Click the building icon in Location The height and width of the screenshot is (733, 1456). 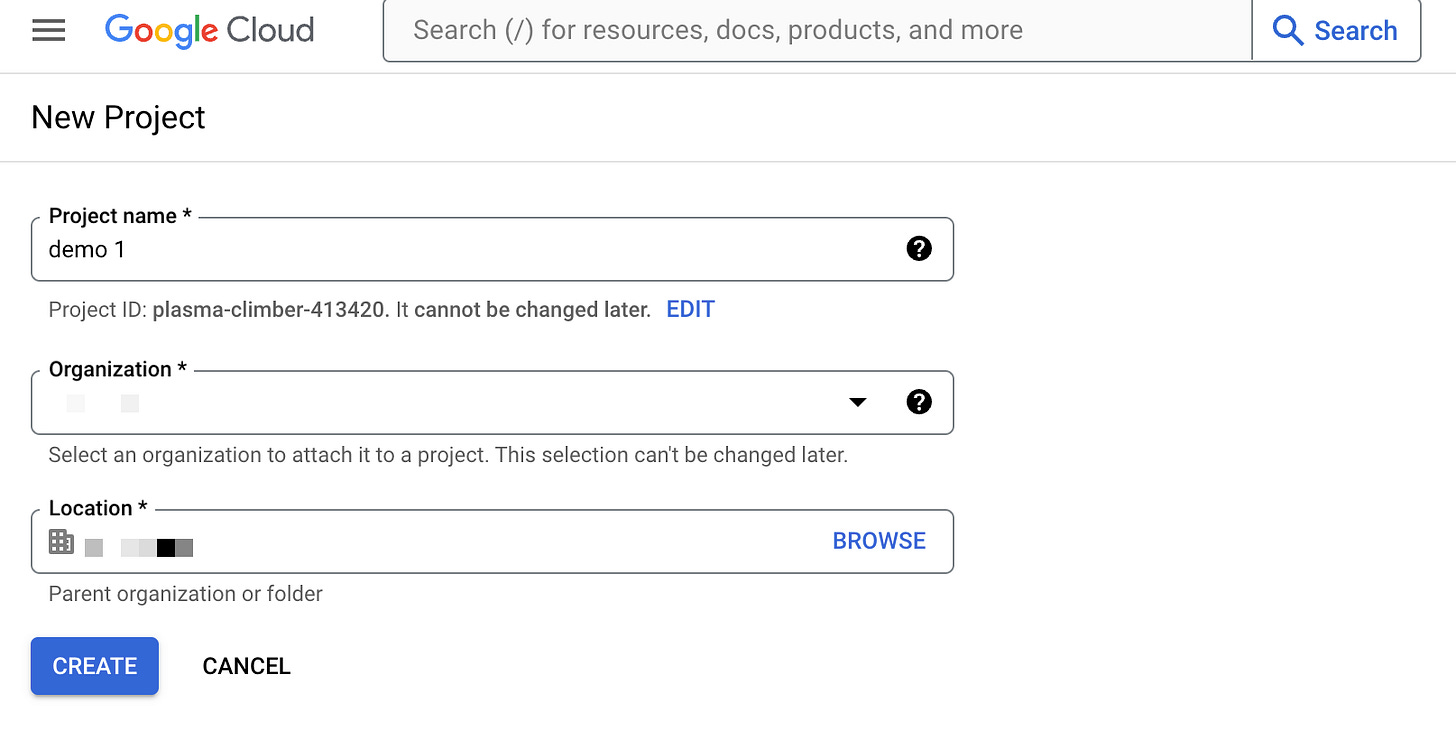pyautogui.click(x=61, y=542)
